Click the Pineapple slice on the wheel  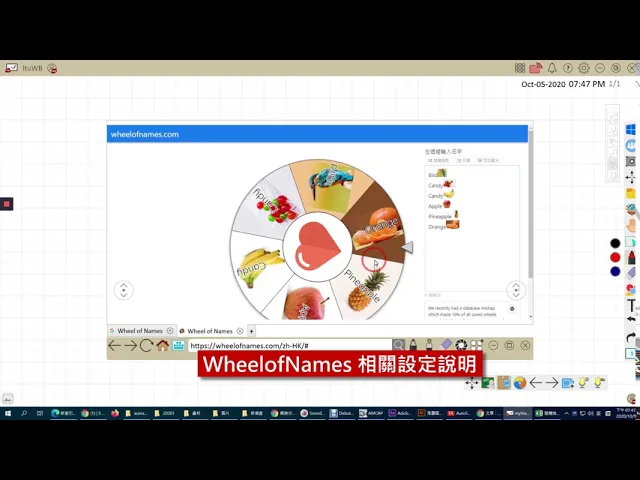tap(365, 286)
